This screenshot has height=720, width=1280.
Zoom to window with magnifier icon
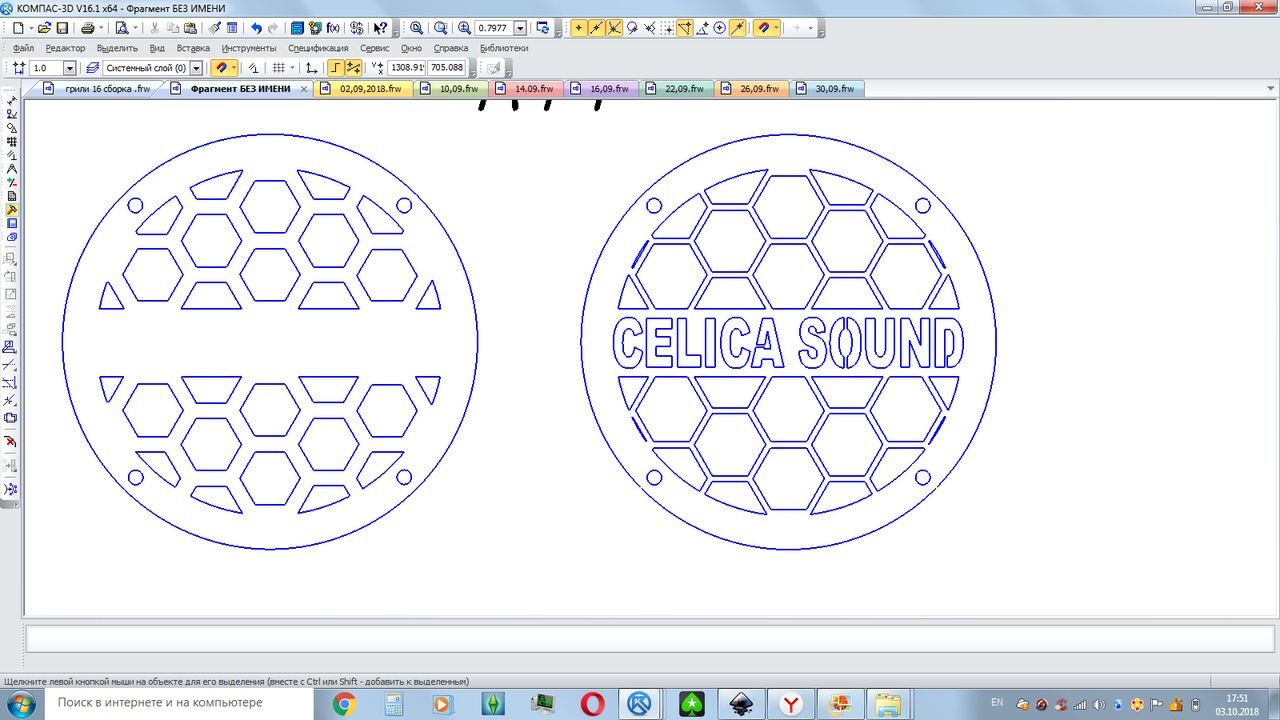pyautogui.click(x=441, y=28)
